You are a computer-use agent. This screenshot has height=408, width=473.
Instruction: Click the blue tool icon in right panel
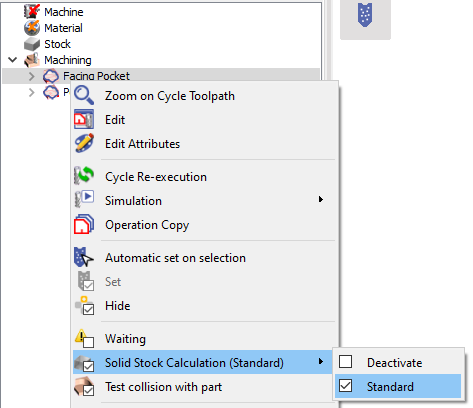click(365, 15)
